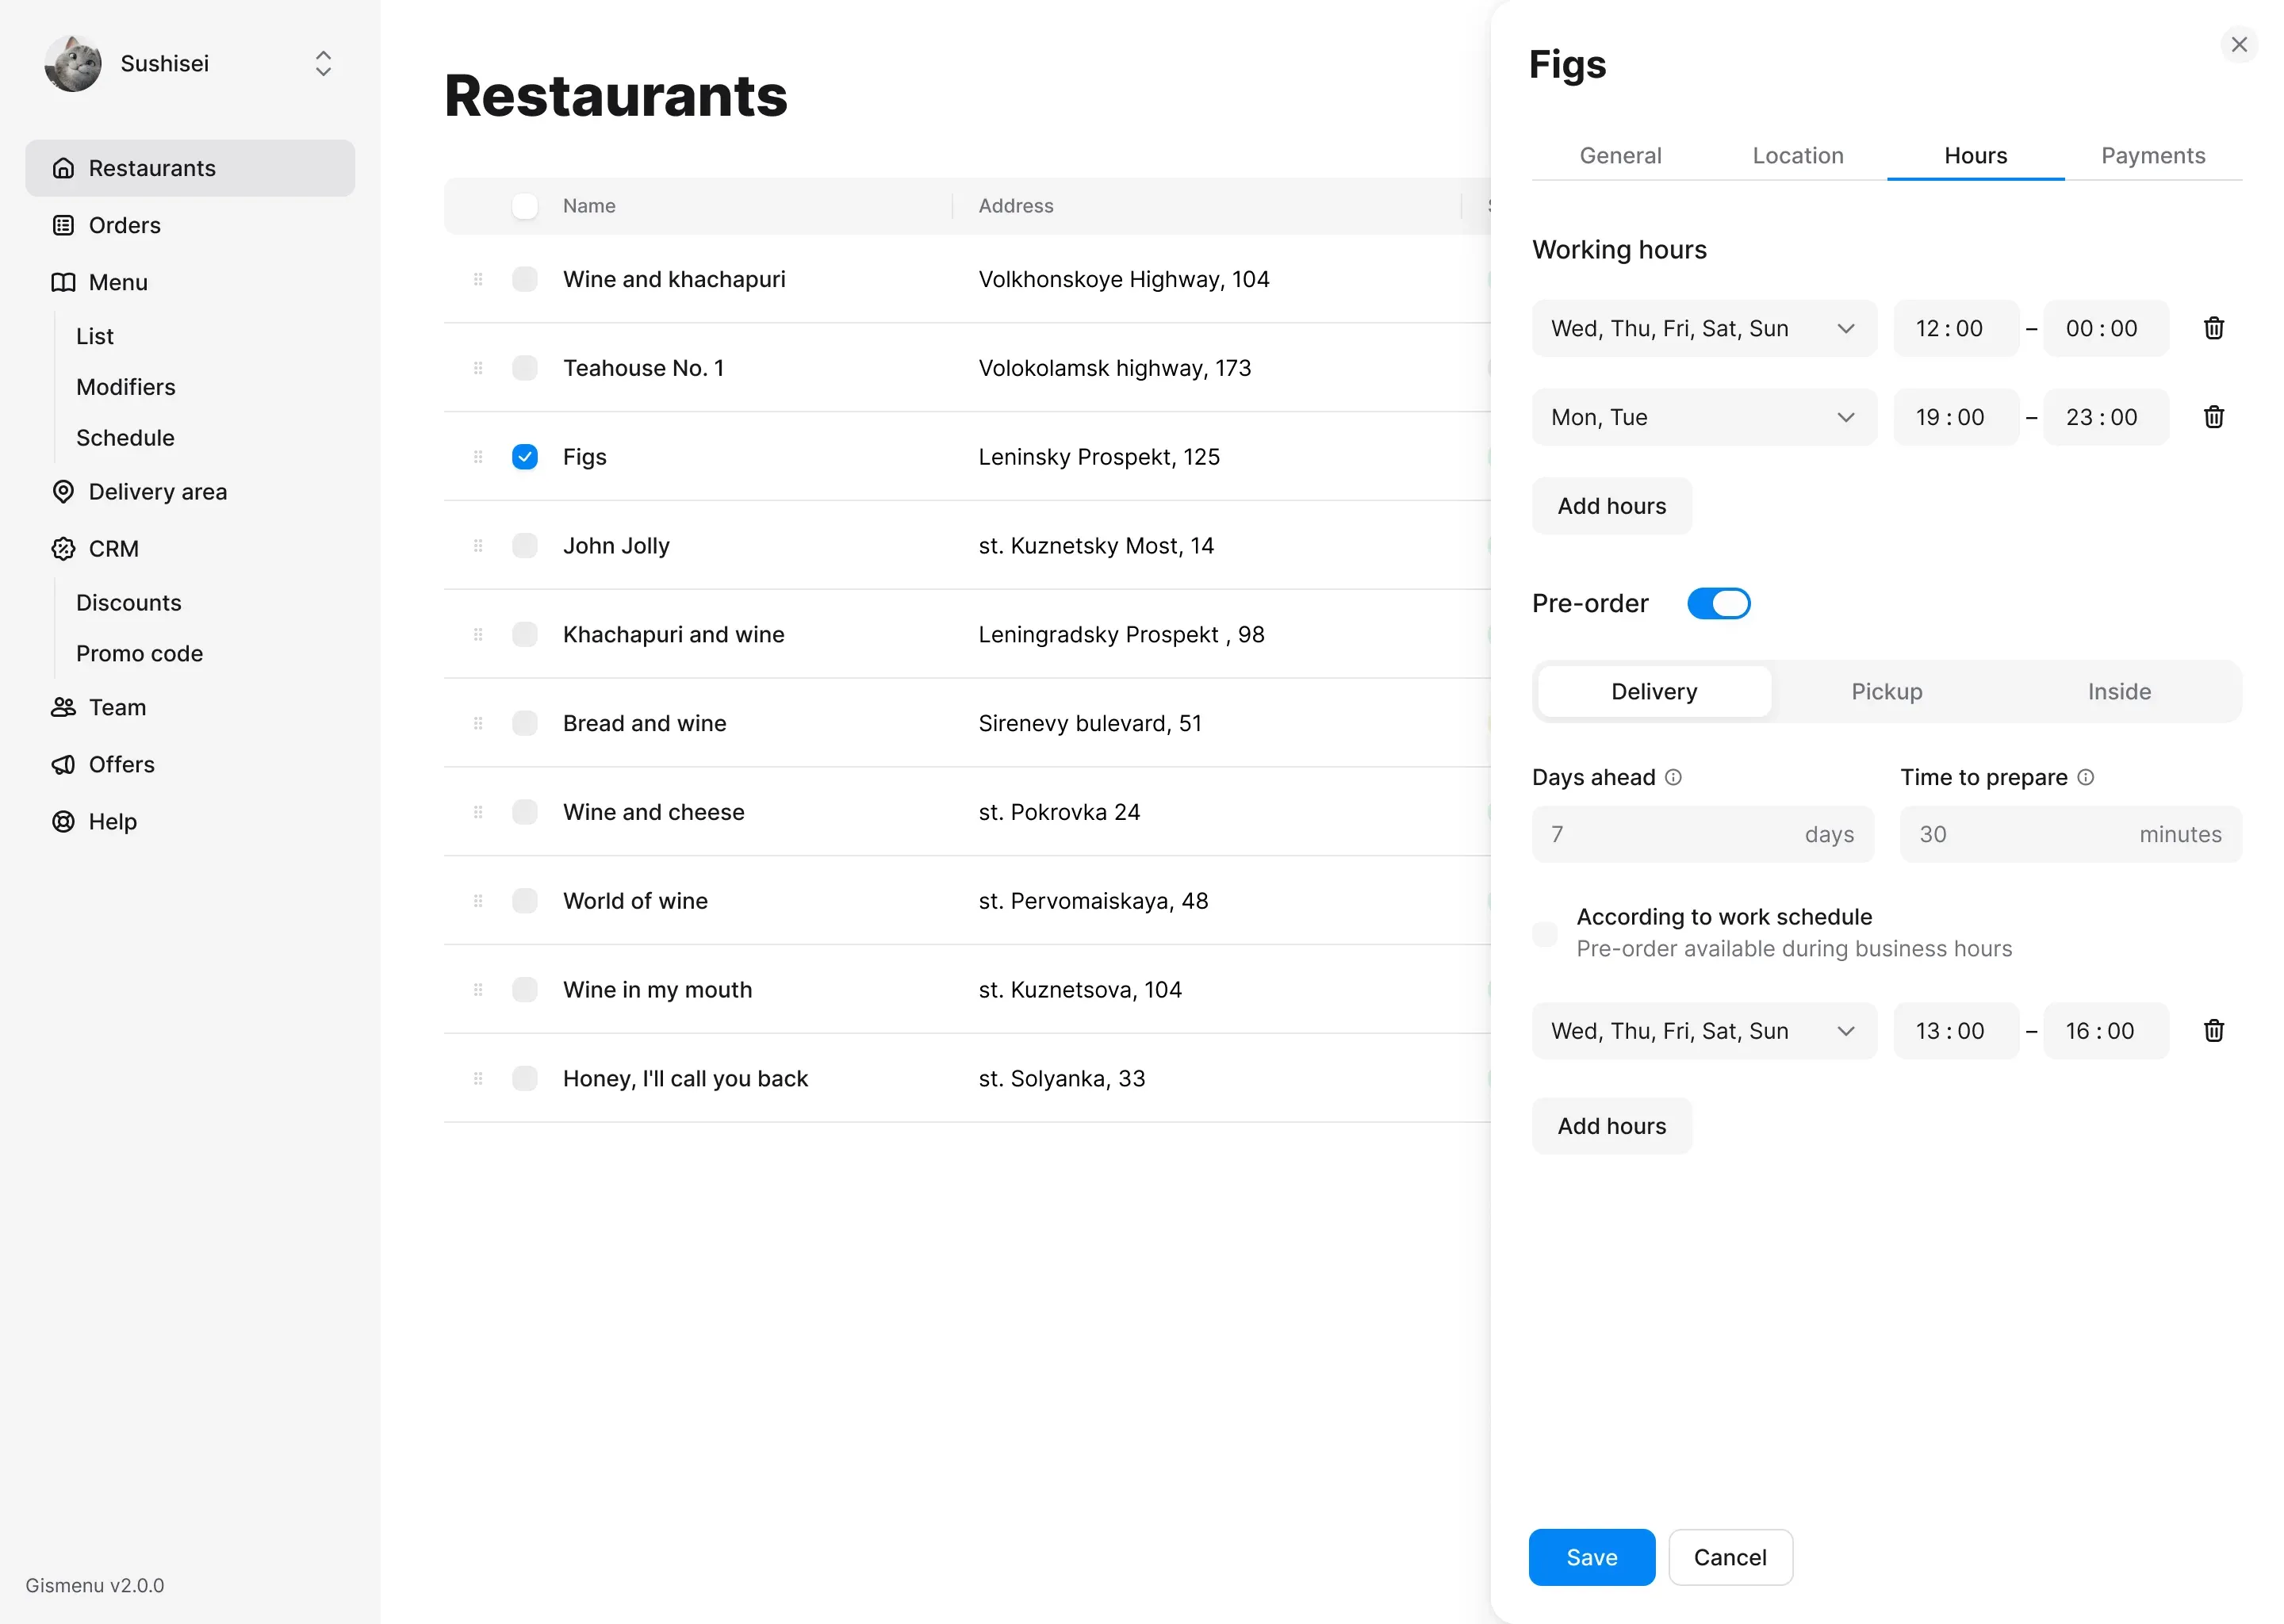Delete the Mon, Tue working hours row
This screenshot has height=1624, width=2284.
click(x=2213, y=417)
